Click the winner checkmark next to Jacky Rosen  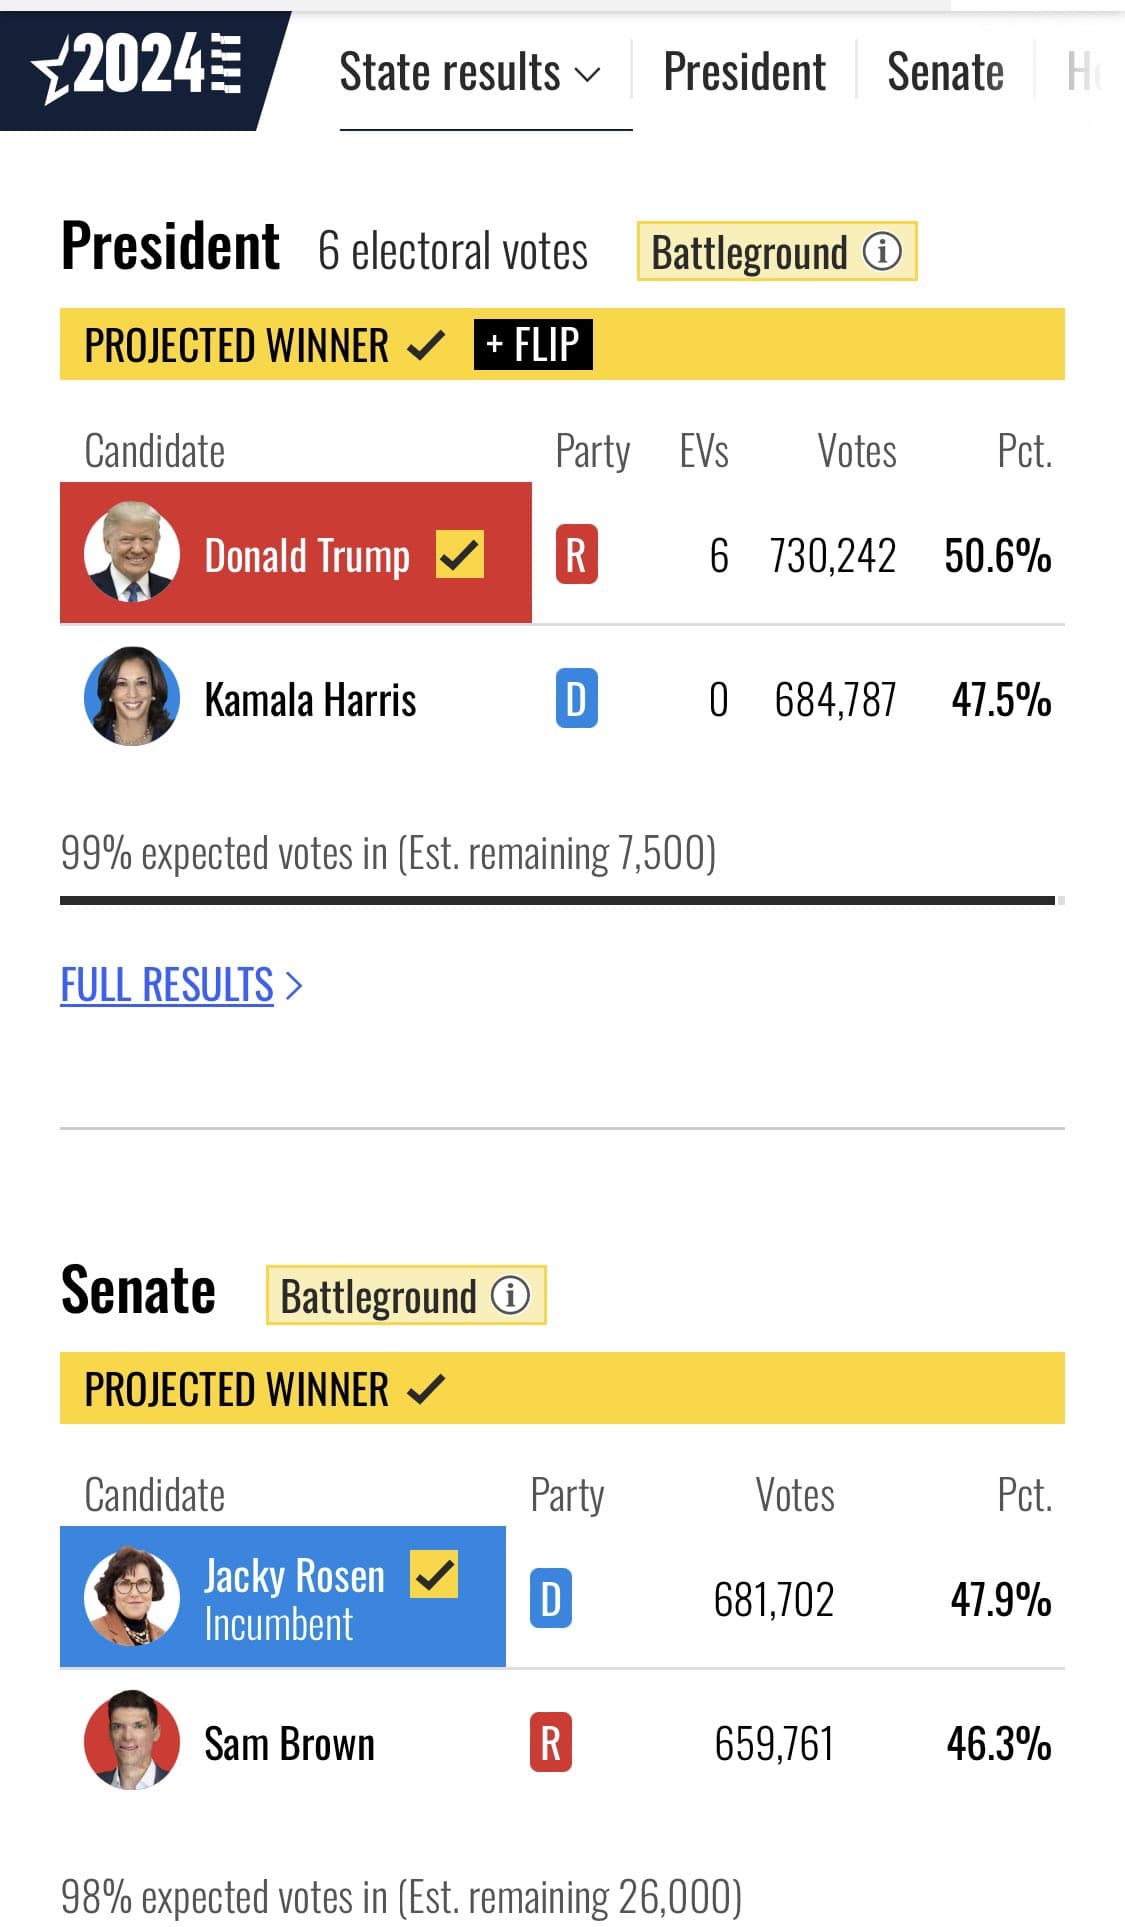pos(434,1575)
